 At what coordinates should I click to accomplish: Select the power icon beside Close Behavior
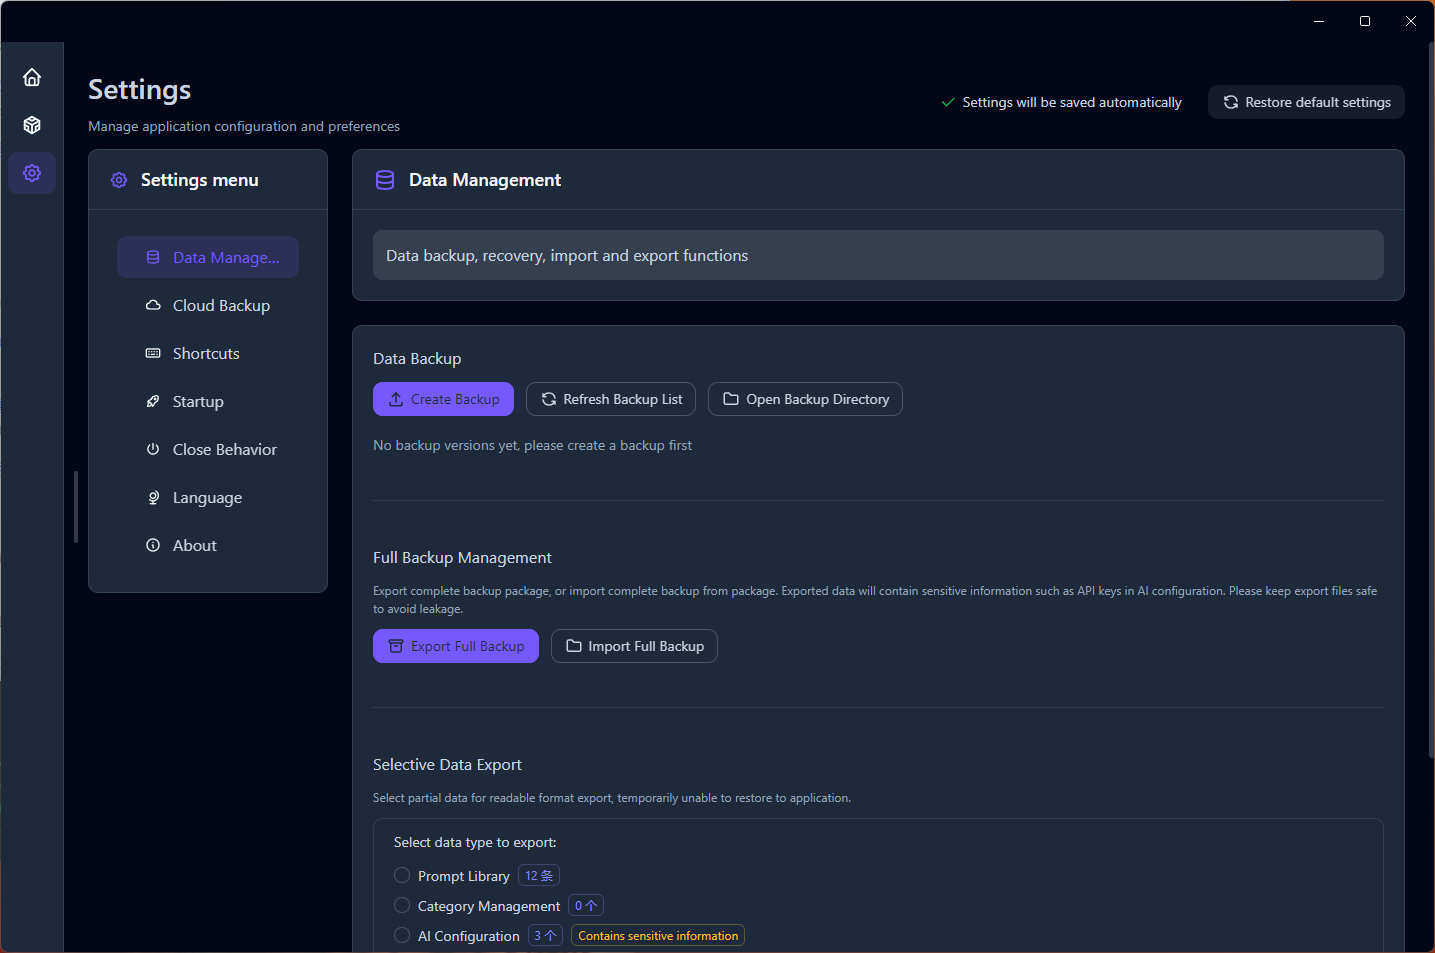click(152, 449)
